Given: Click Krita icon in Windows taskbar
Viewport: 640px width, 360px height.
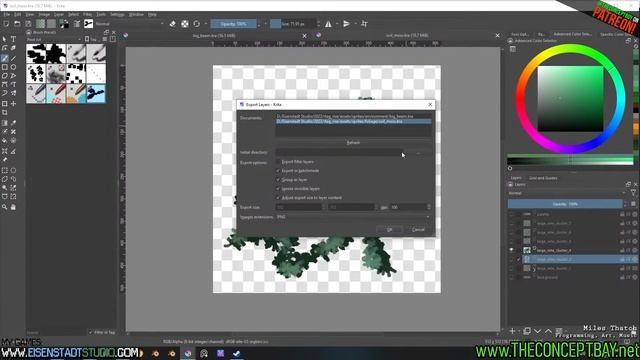Looking at the screenshot, I should 188,353.
